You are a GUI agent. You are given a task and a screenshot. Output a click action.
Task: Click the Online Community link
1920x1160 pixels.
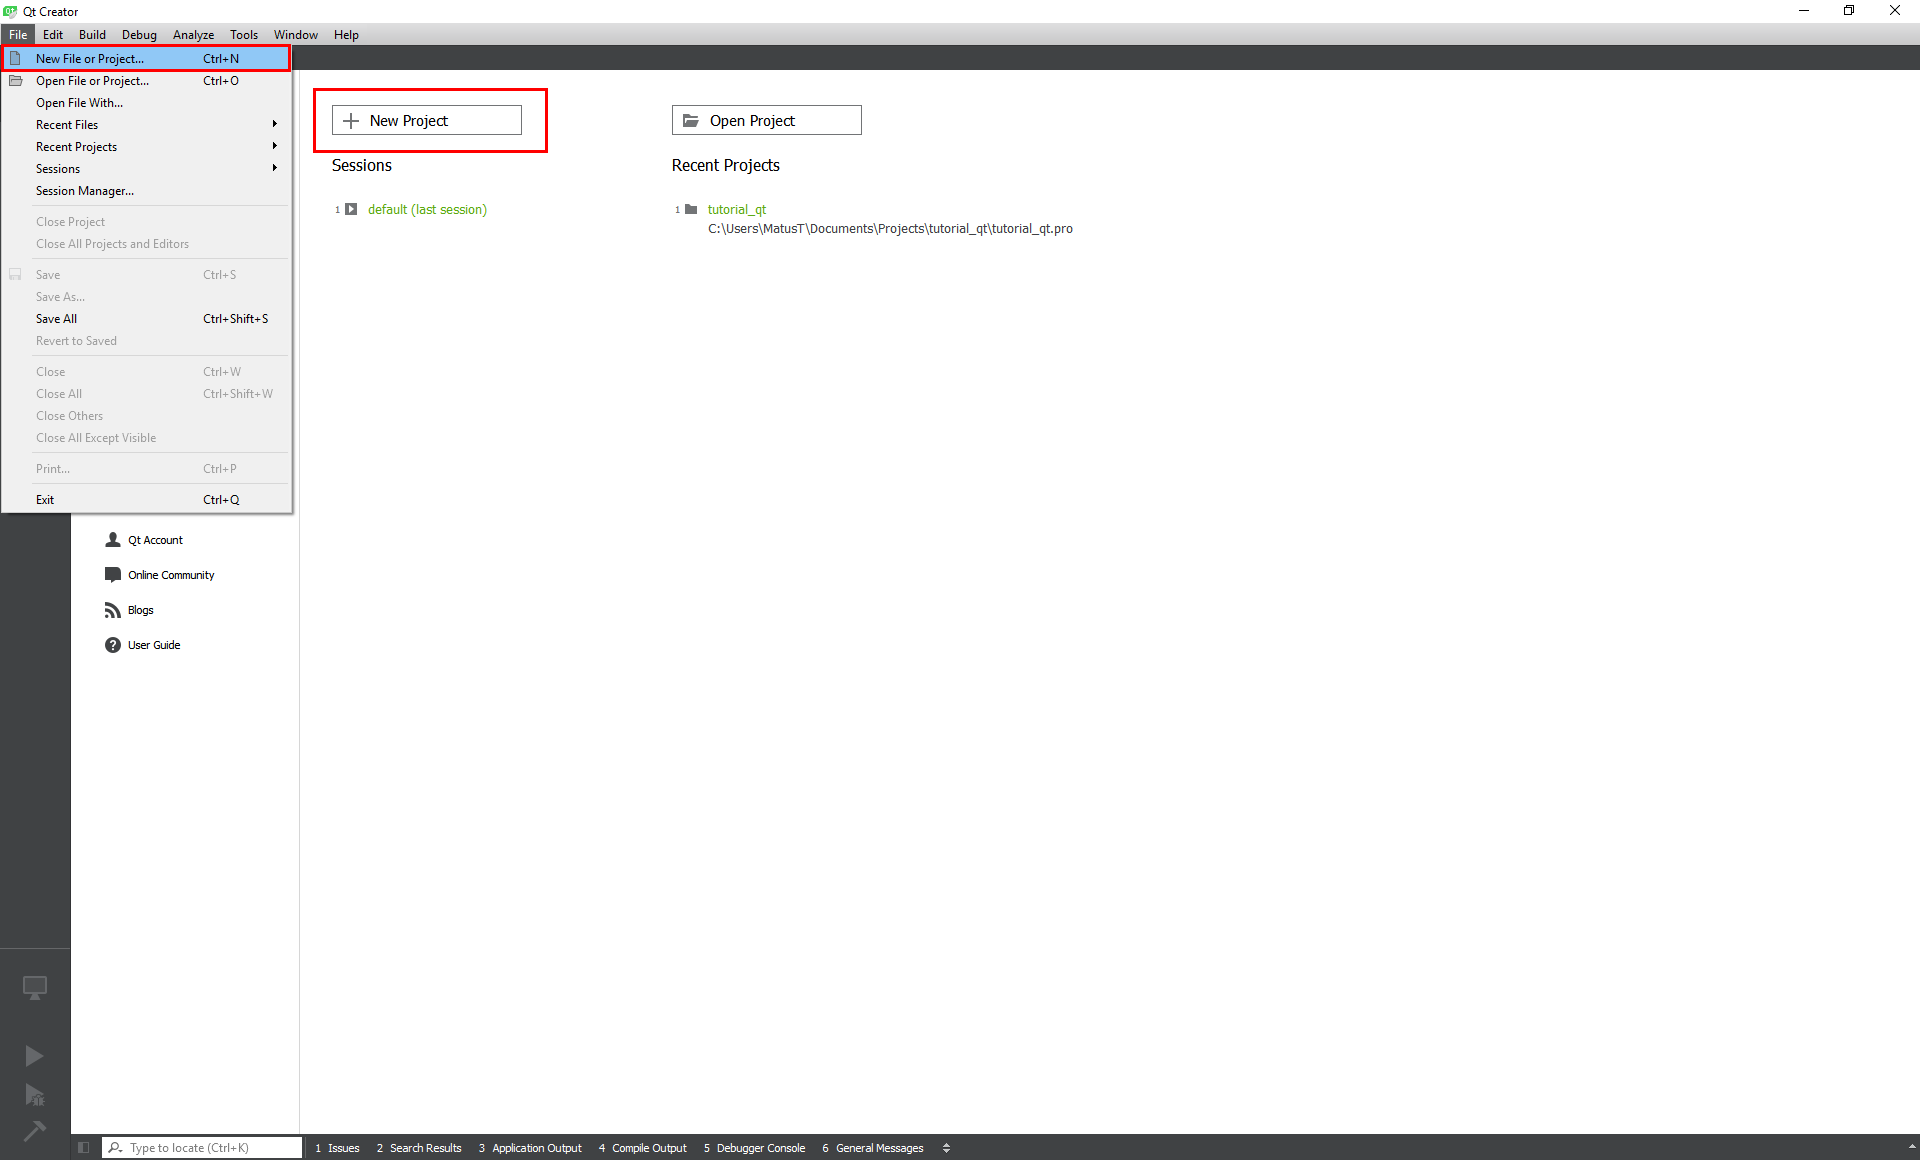click(171, 575)
